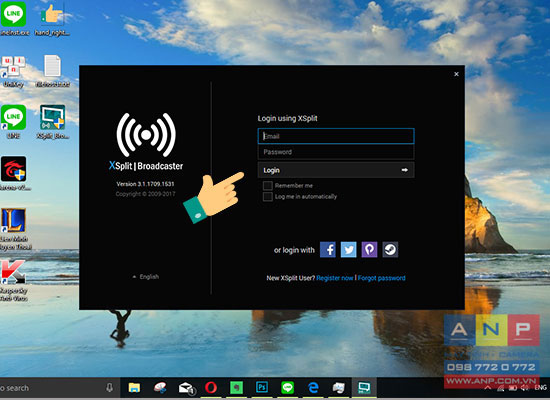Open the Forgot password link
The height and width of the screenshot is (400, 550).
(x=382, y=278)
